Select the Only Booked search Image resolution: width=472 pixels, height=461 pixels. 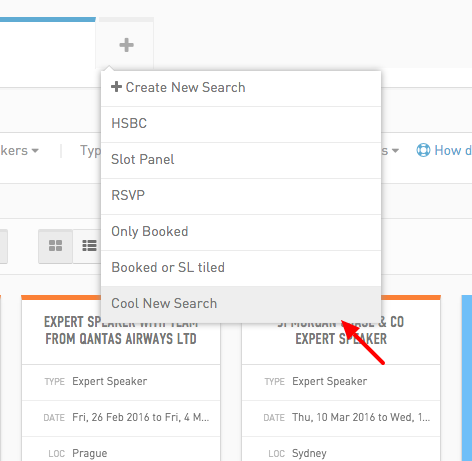(x=241, y=232)
